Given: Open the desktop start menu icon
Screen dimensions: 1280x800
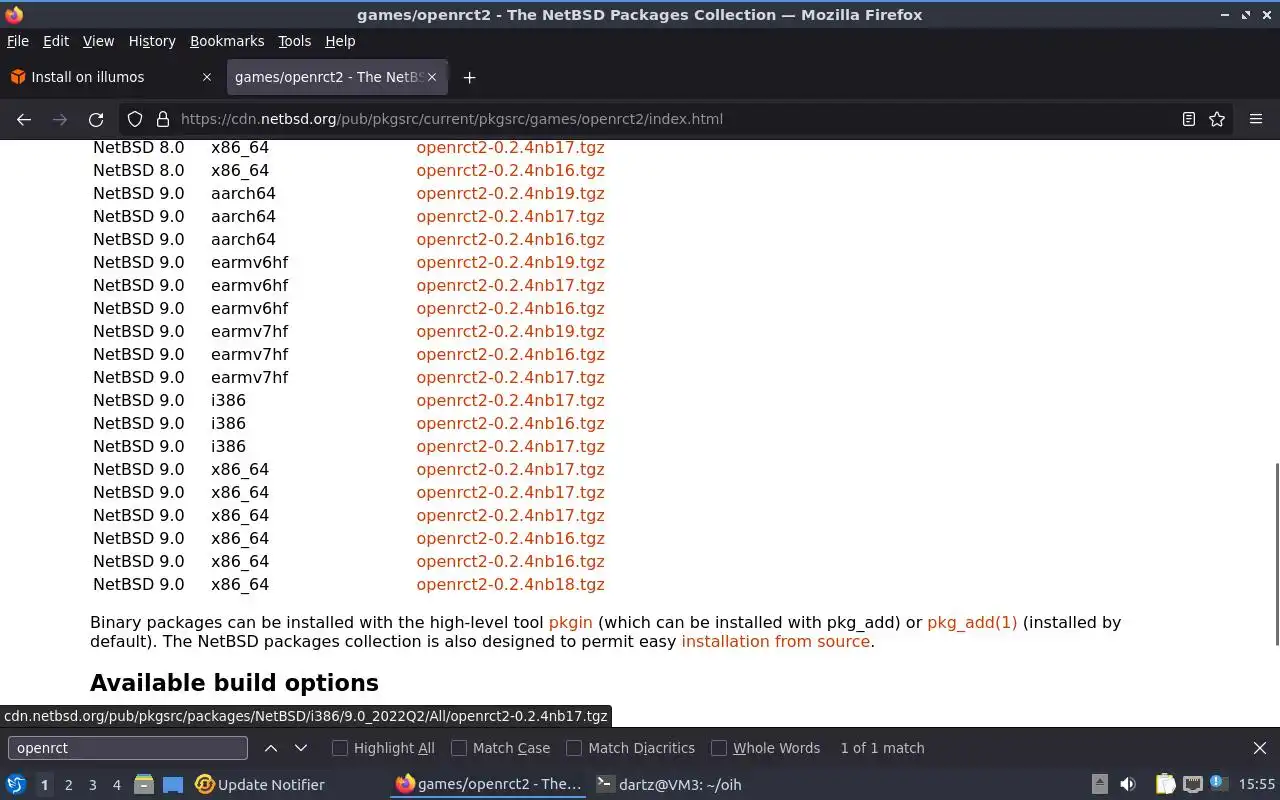Looking at the screenshot, I should pos(16,785).
